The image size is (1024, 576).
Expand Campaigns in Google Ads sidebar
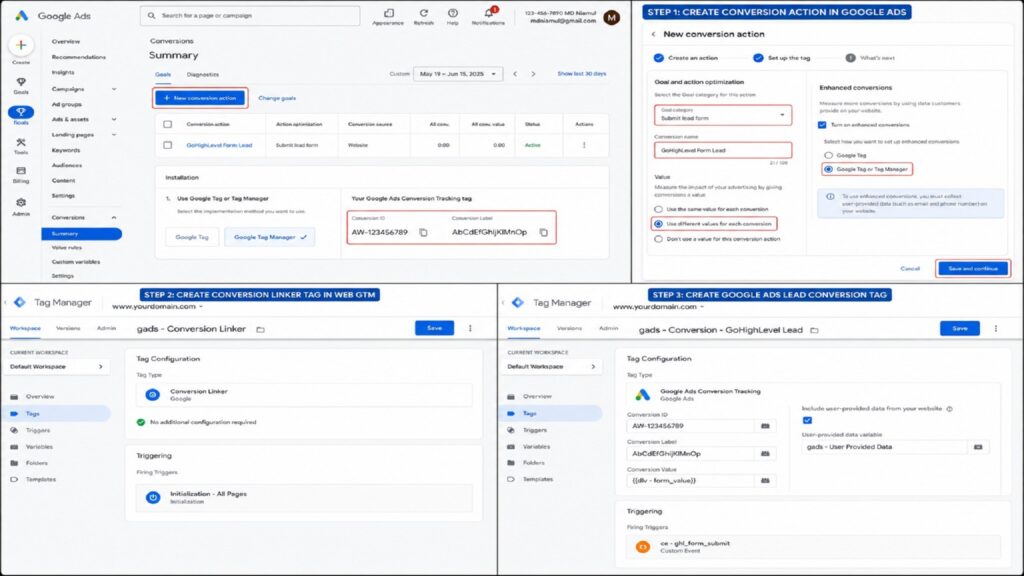pyautogui.click(x=114, y=89)
